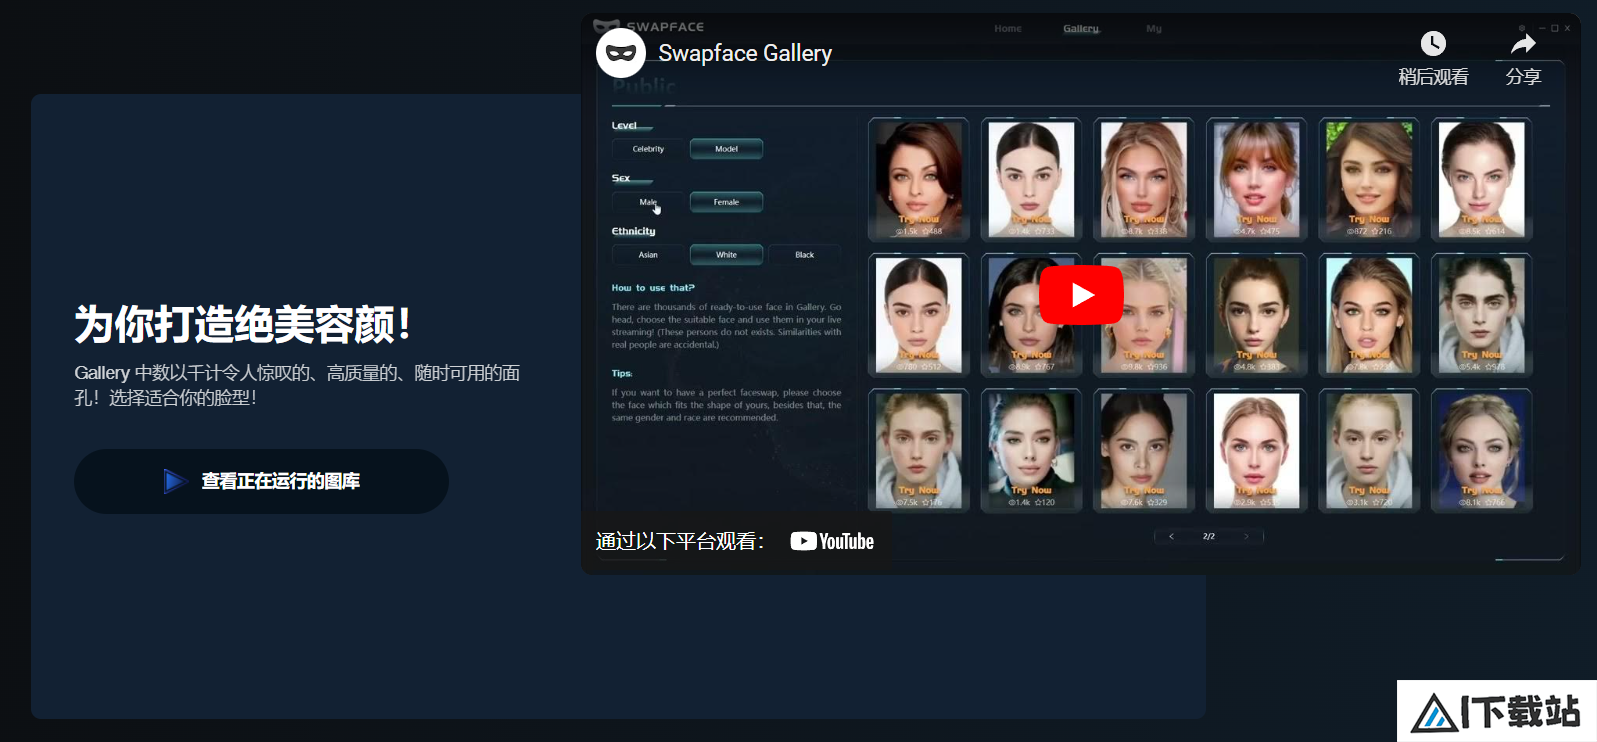Open face card with 1.5k views 488 stars
The height and width of the screenshot is (742, 1597).
(x=919, y=180)
